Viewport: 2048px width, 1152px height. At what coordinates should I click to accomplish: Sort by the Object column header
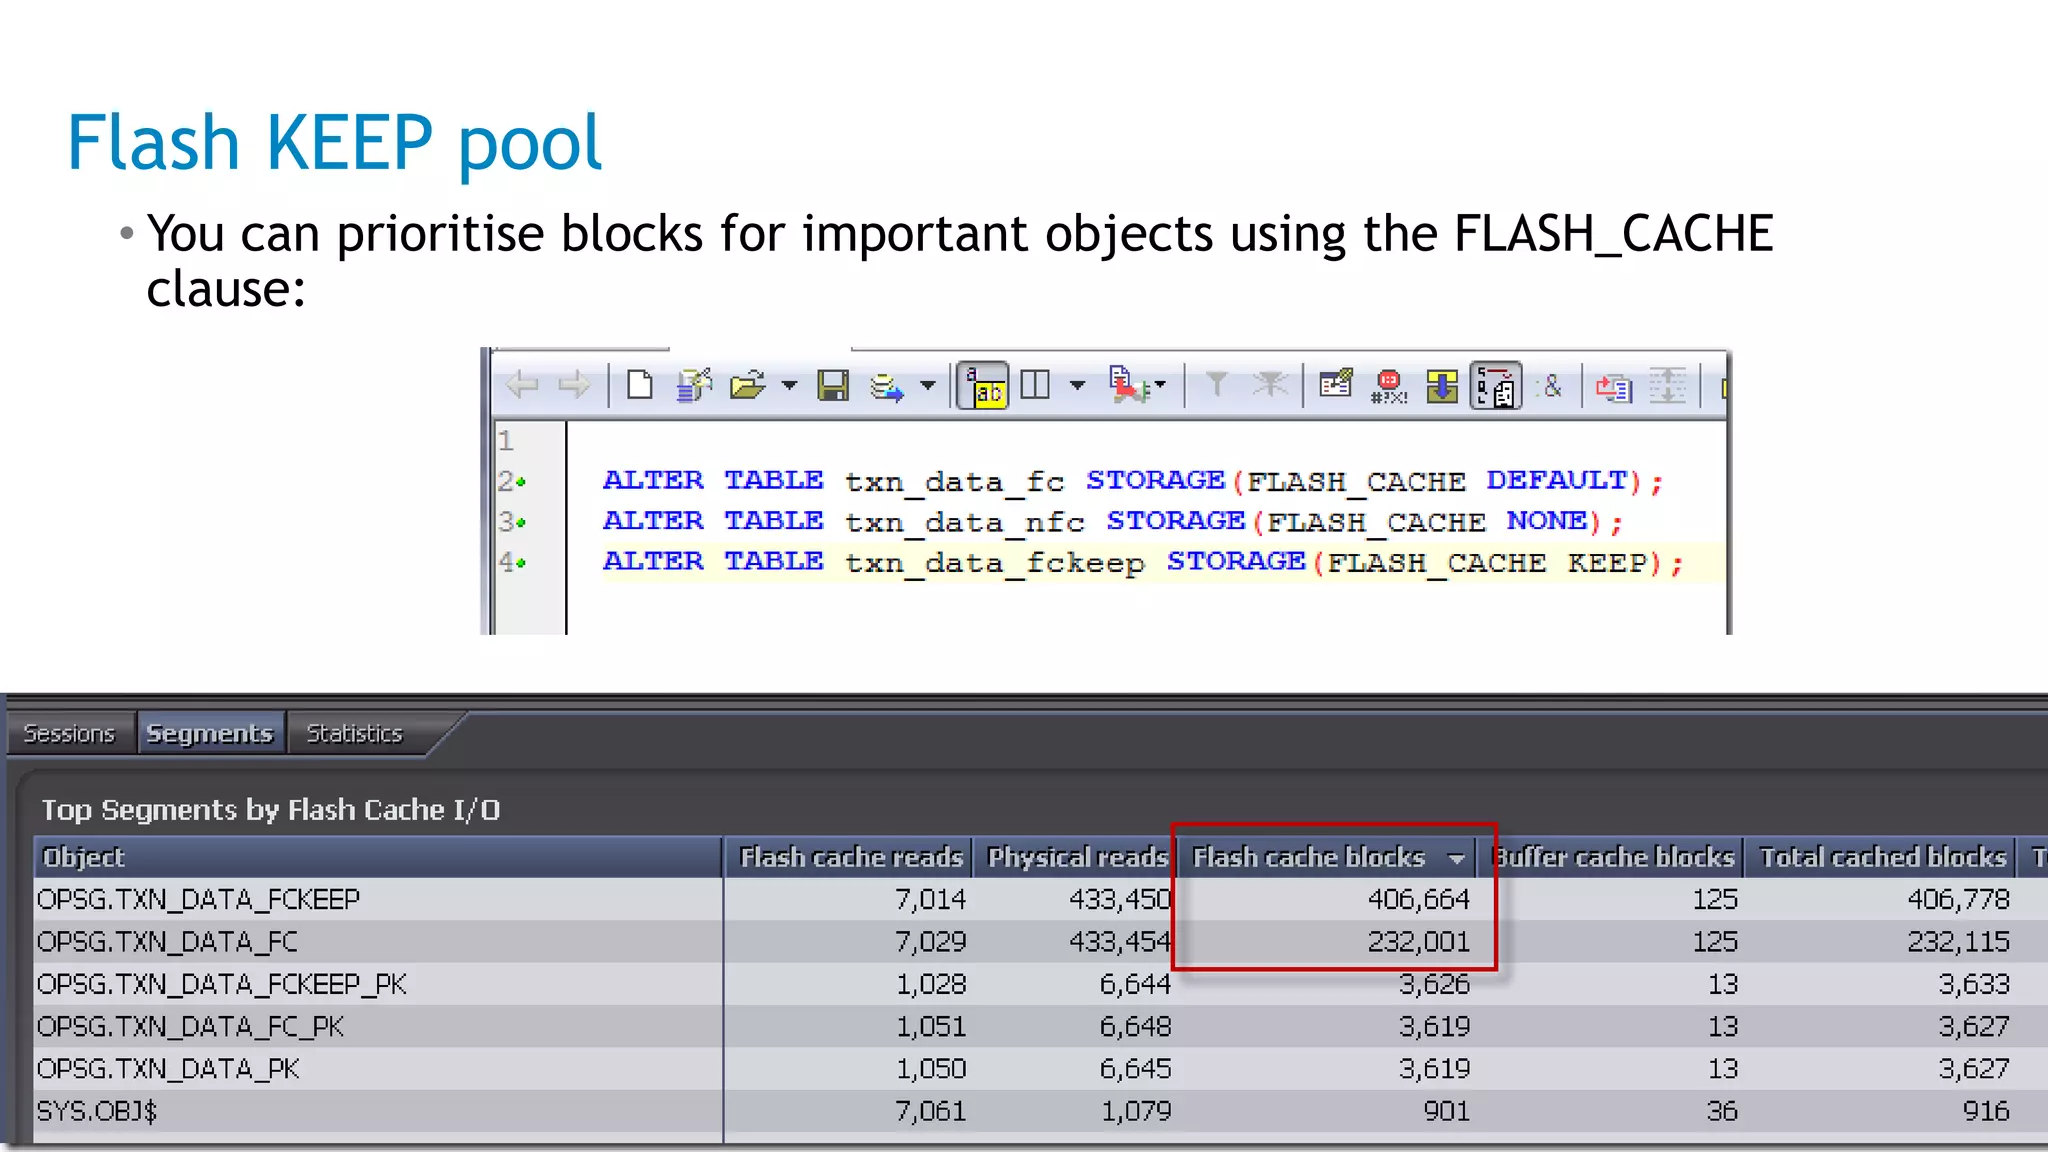tap(378, 857)
